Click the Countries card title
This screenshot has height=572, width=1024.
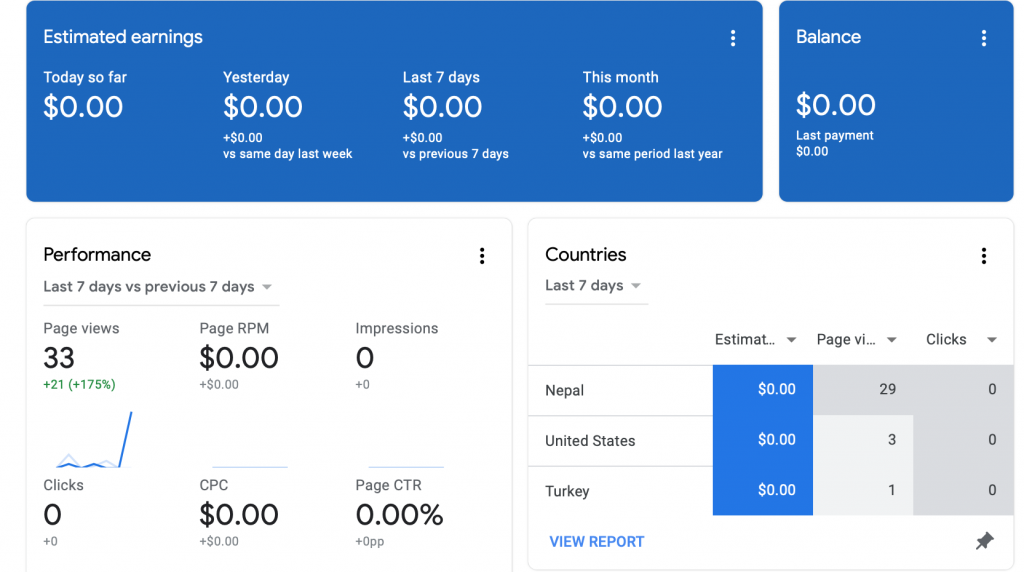click(x=586, y=255)
